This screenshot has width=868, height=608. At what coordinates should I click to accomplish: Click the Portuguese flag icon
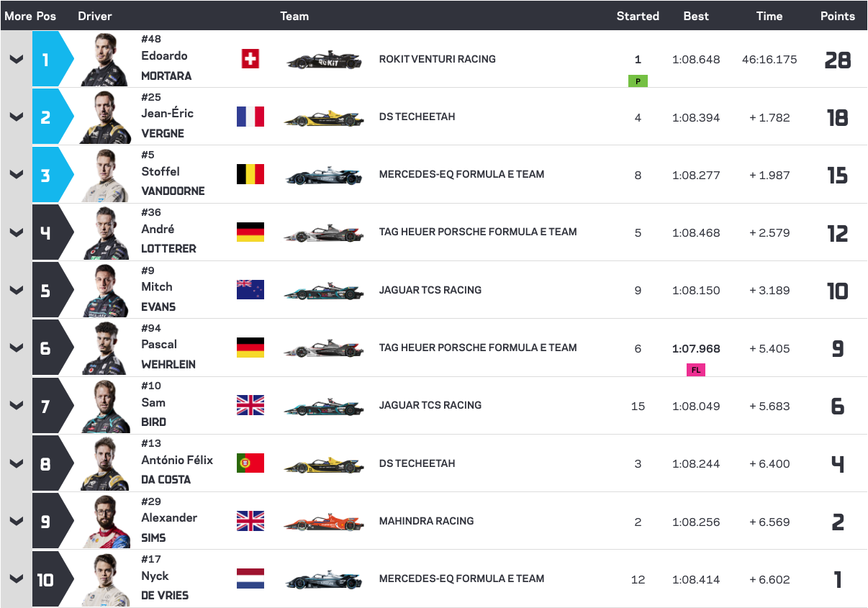[250, 463]
